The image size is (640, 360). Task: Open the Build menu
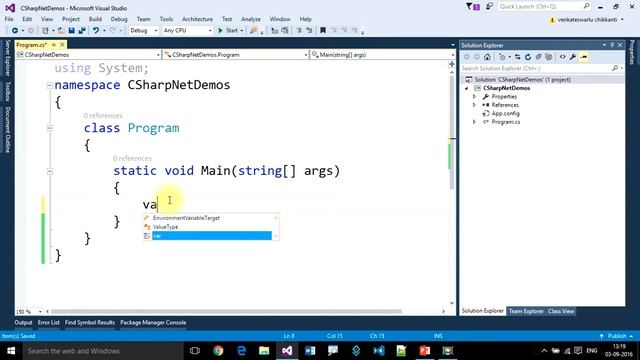click(x=95, y=19)
